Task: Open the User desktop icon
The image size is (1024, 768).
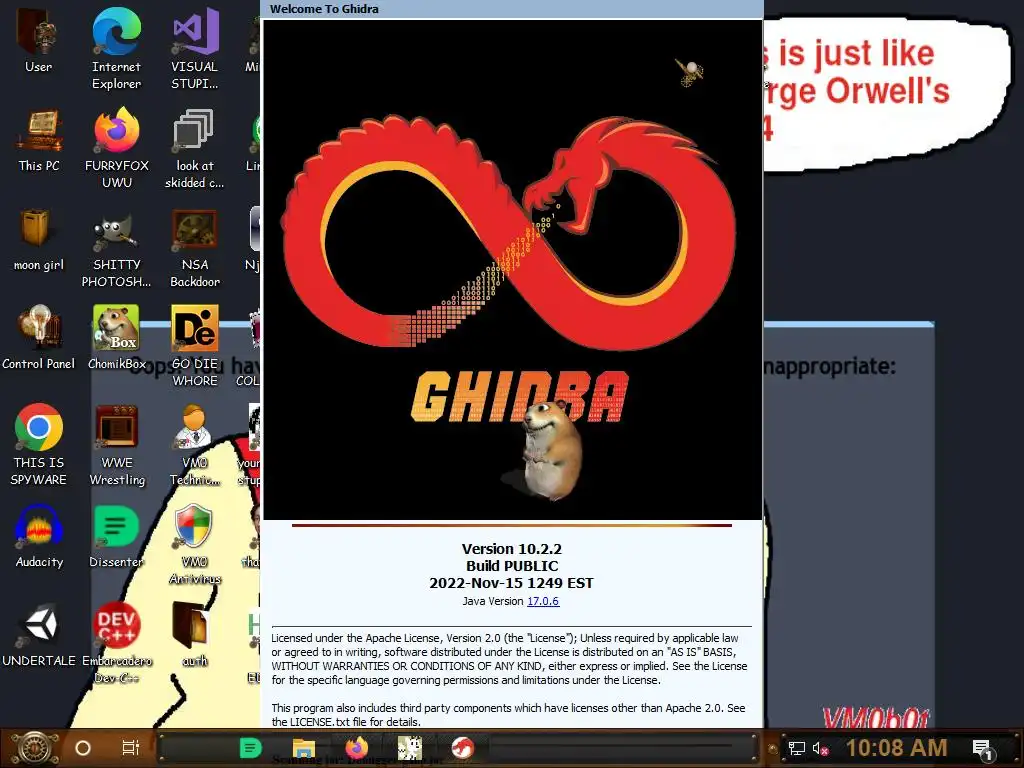Action: point(39,39)
